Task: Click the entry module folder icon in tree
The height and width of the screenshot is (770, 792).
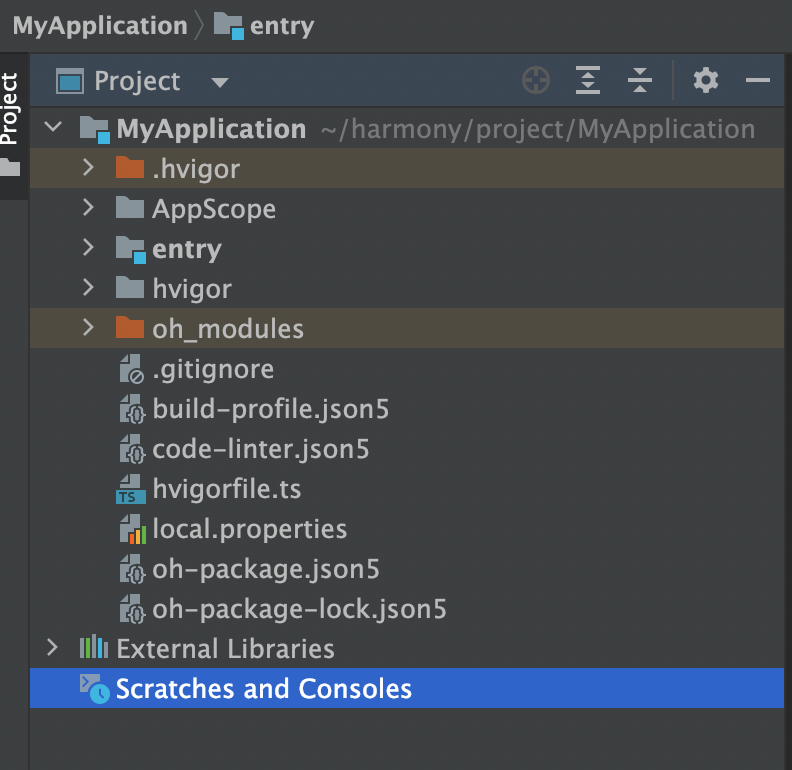Action: tap(131, 249)
